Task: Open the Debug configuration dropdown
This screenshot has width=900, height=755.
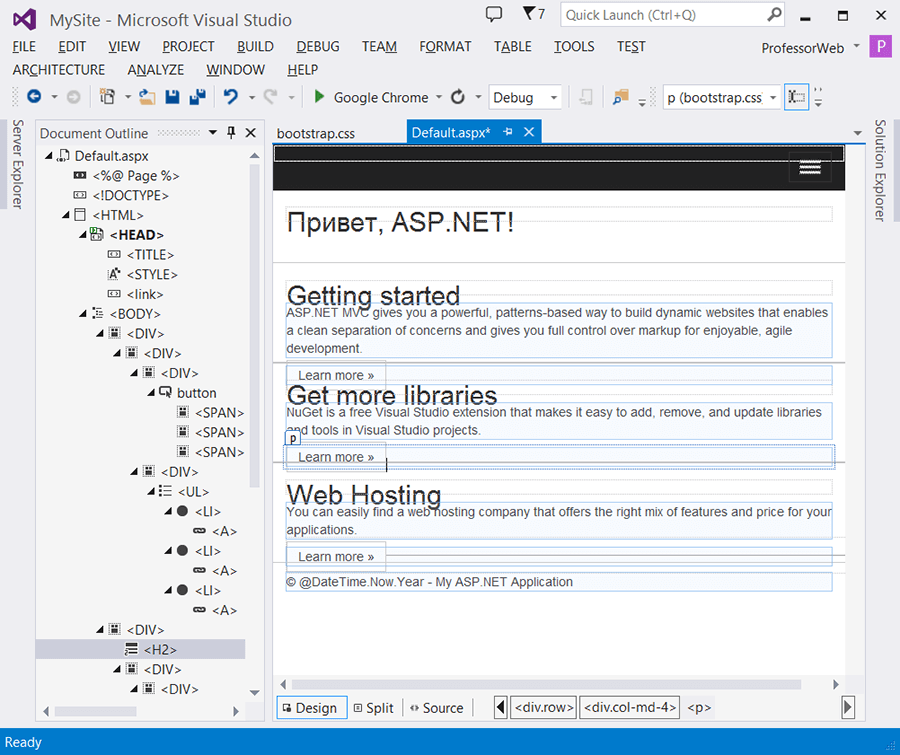Action: [554, 98]
